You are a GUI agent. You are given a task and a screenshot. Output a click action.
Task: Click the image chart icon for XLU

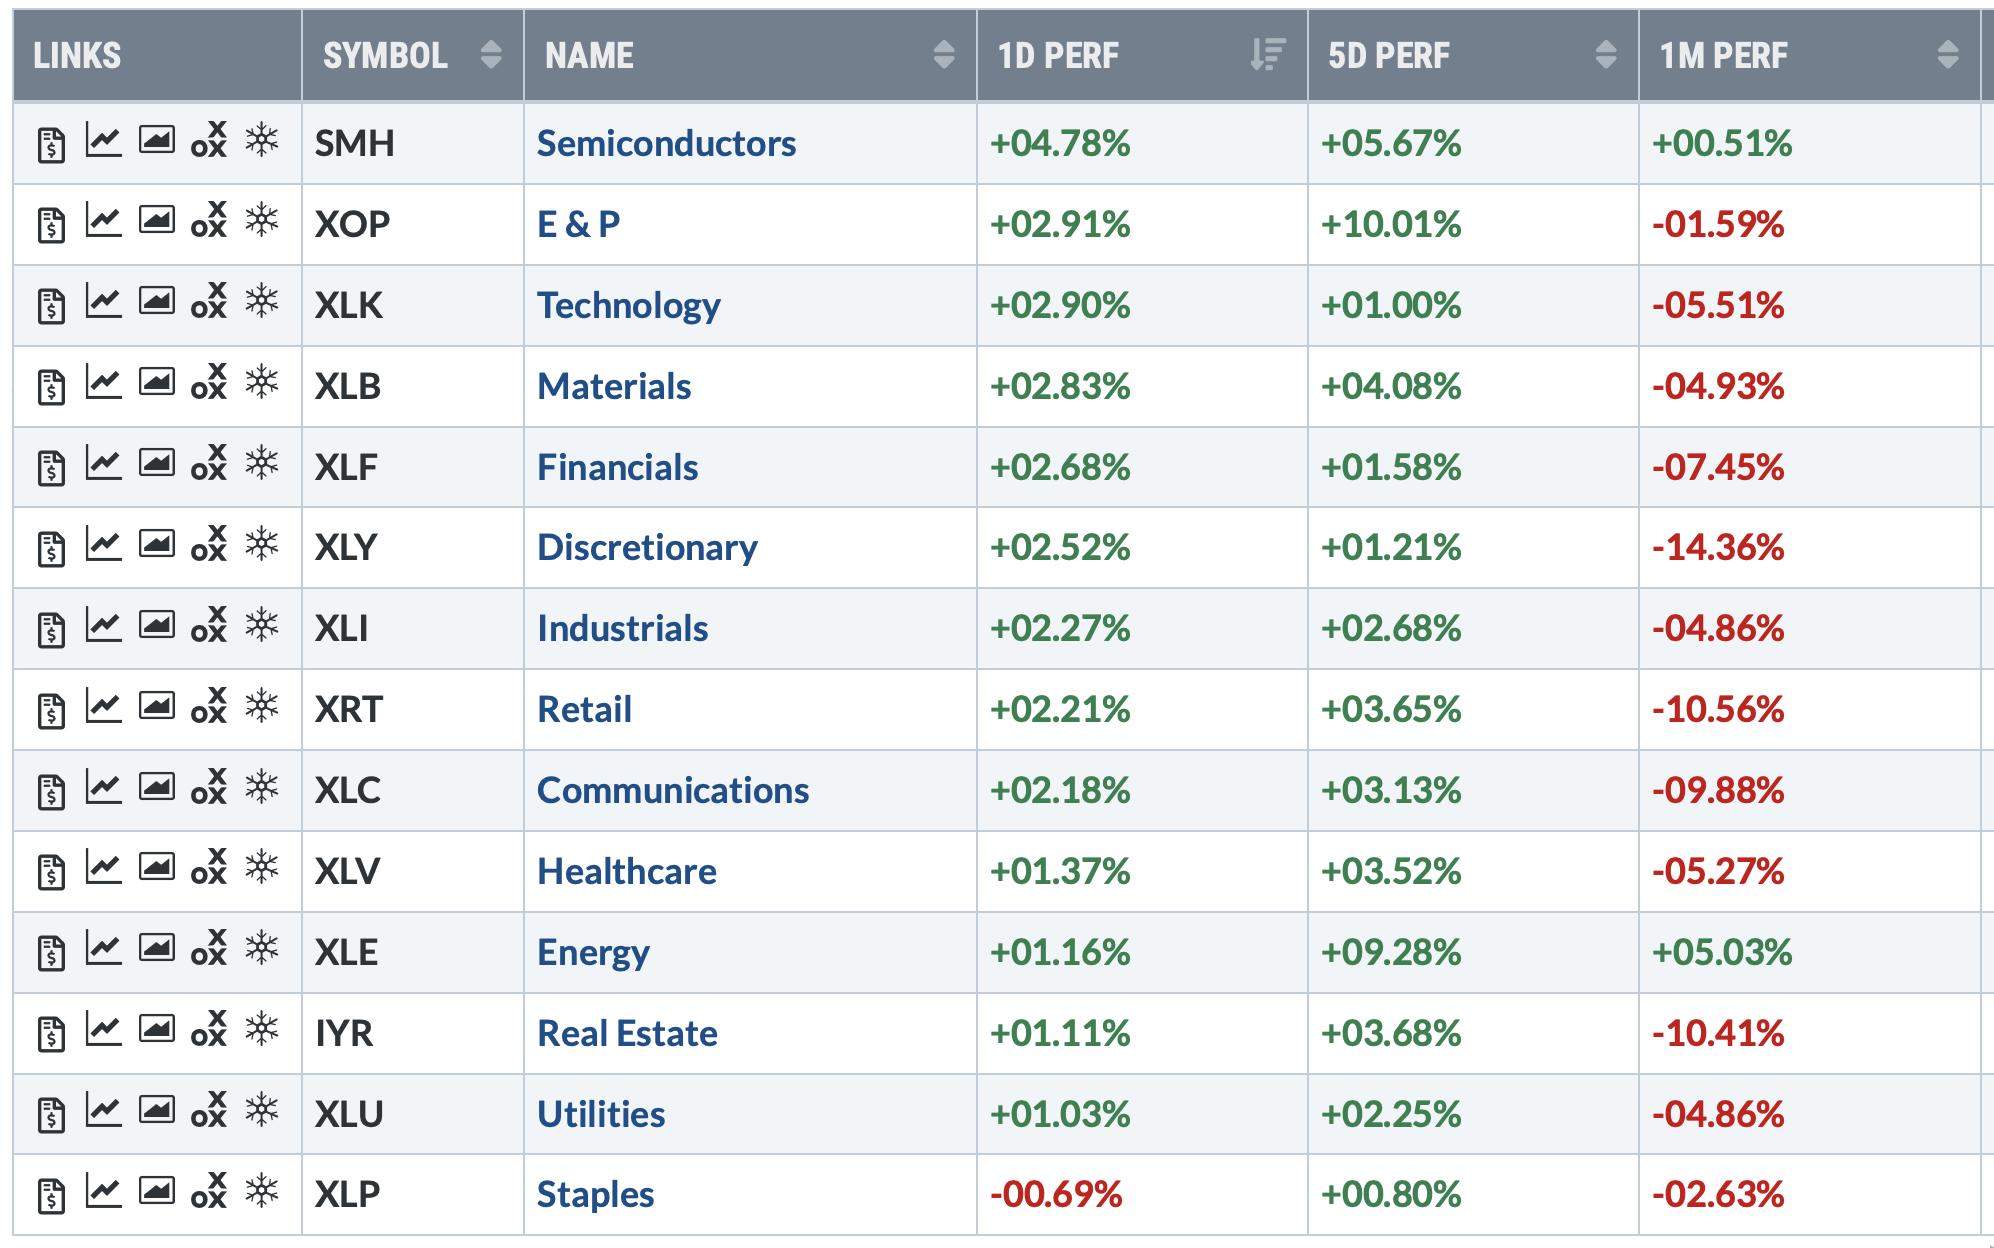click(156, 1110)
